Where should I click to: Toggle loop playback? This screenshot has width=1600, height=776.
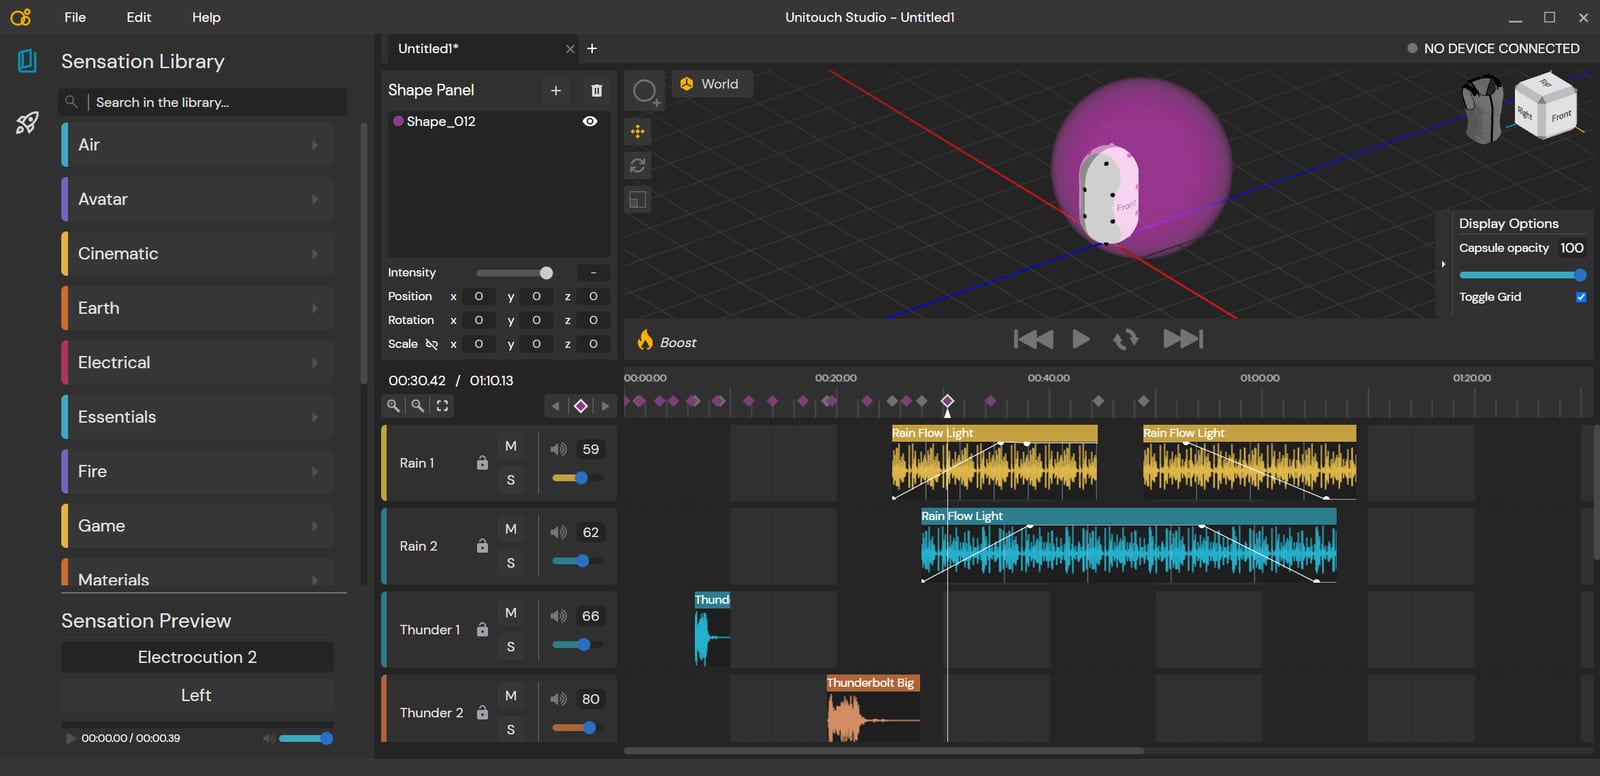pos(1126,340)
